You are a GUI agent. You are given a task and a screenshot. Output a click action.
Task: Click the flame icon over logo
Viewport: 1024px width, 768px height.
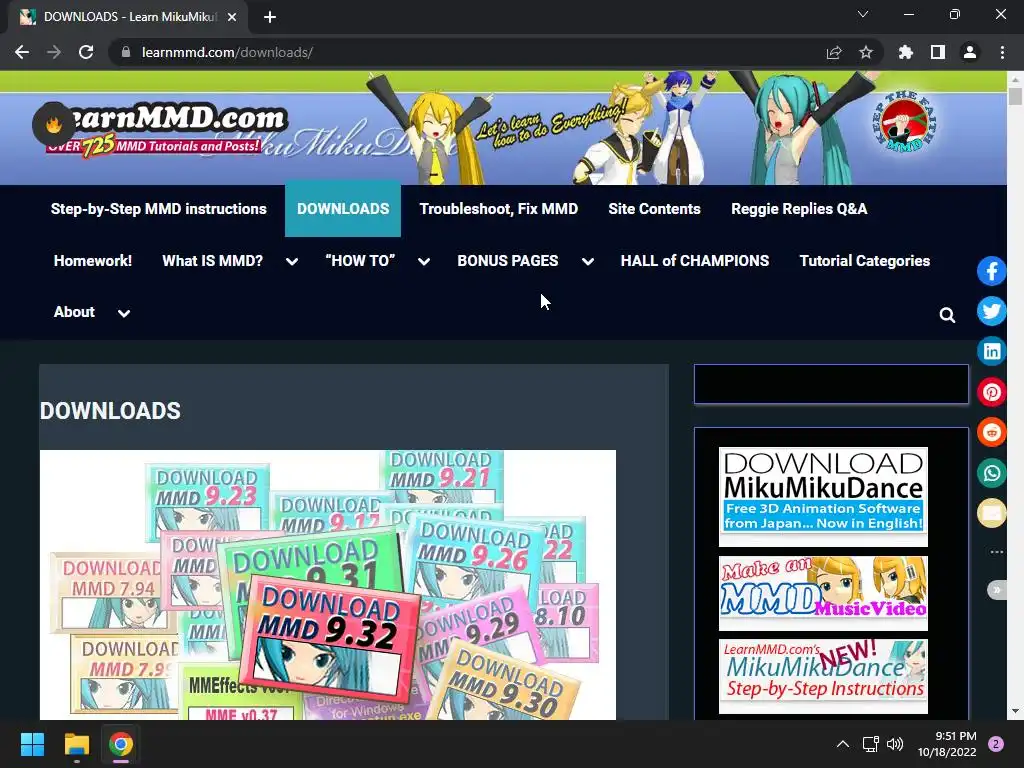pyautogui.click(x=54, y=123)
